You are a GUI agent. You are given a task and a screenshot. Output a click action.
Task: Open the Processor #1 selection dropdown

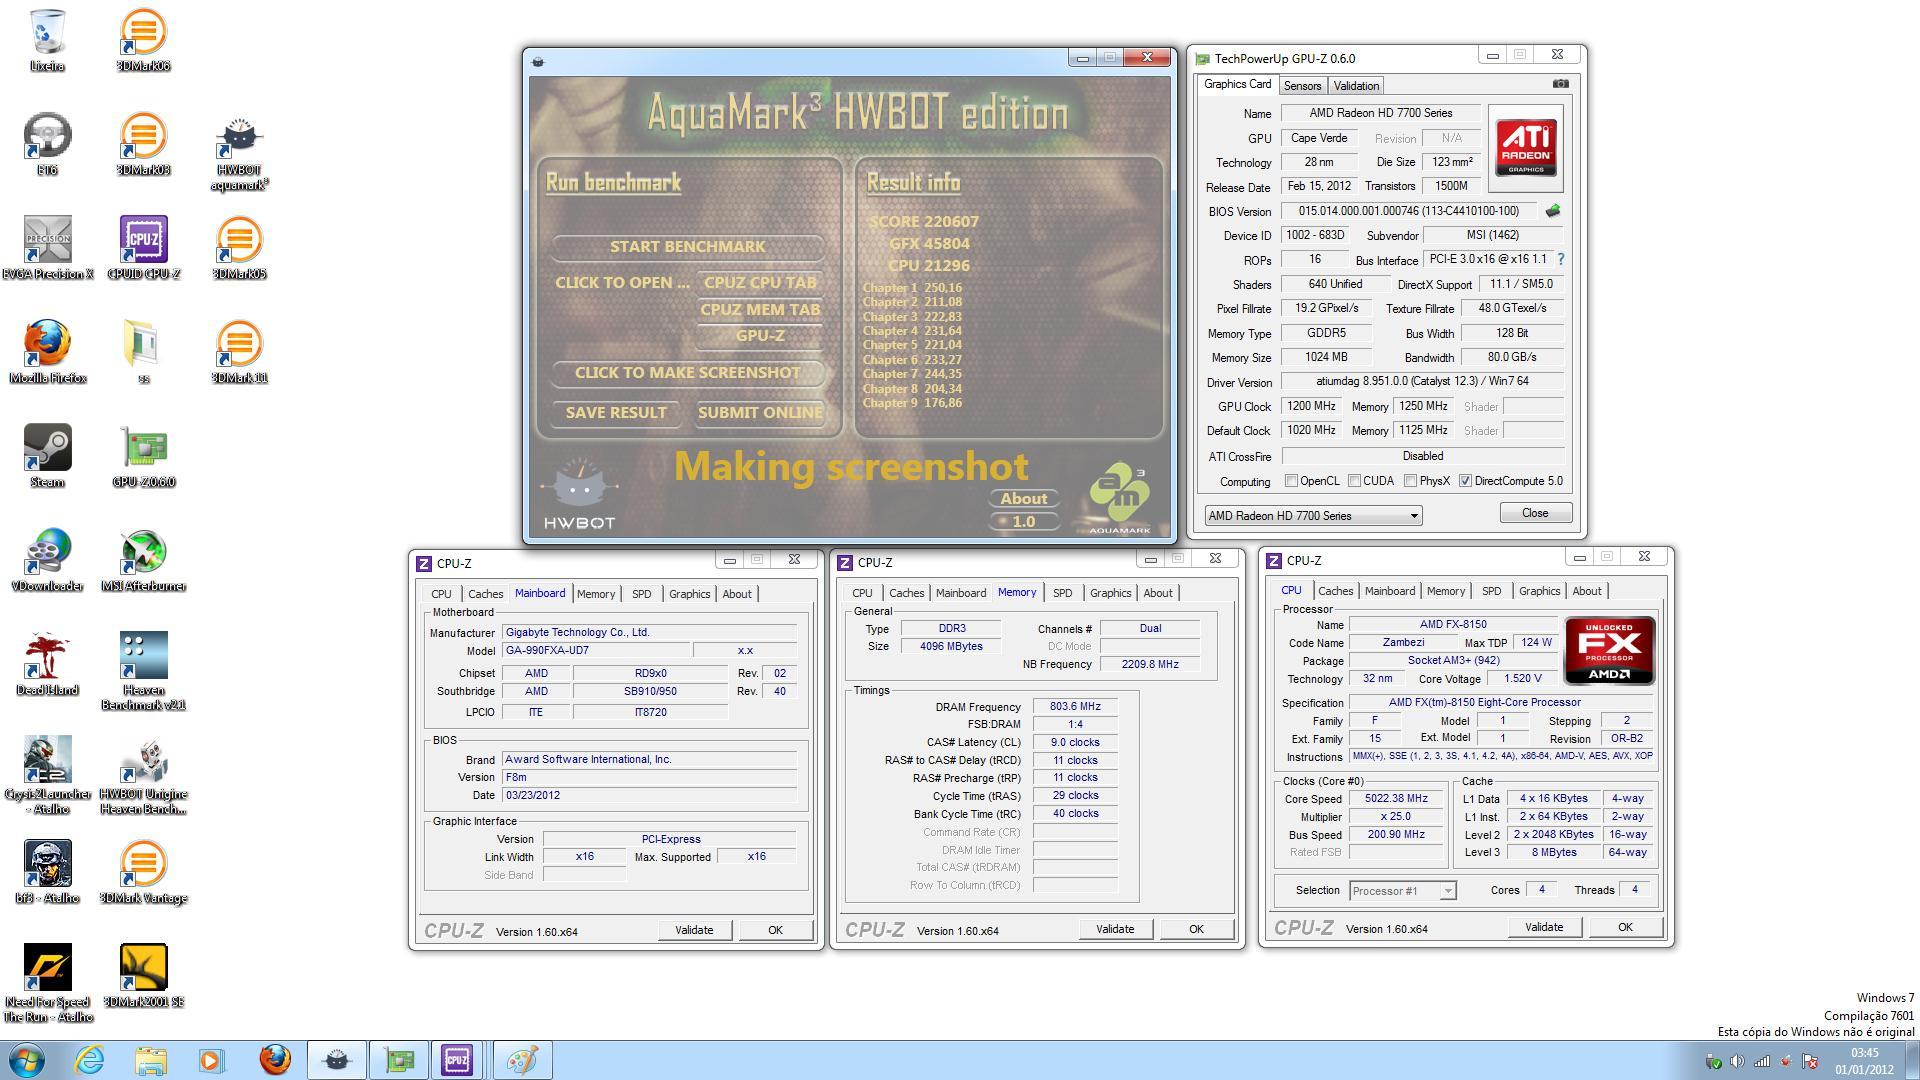1402,890
